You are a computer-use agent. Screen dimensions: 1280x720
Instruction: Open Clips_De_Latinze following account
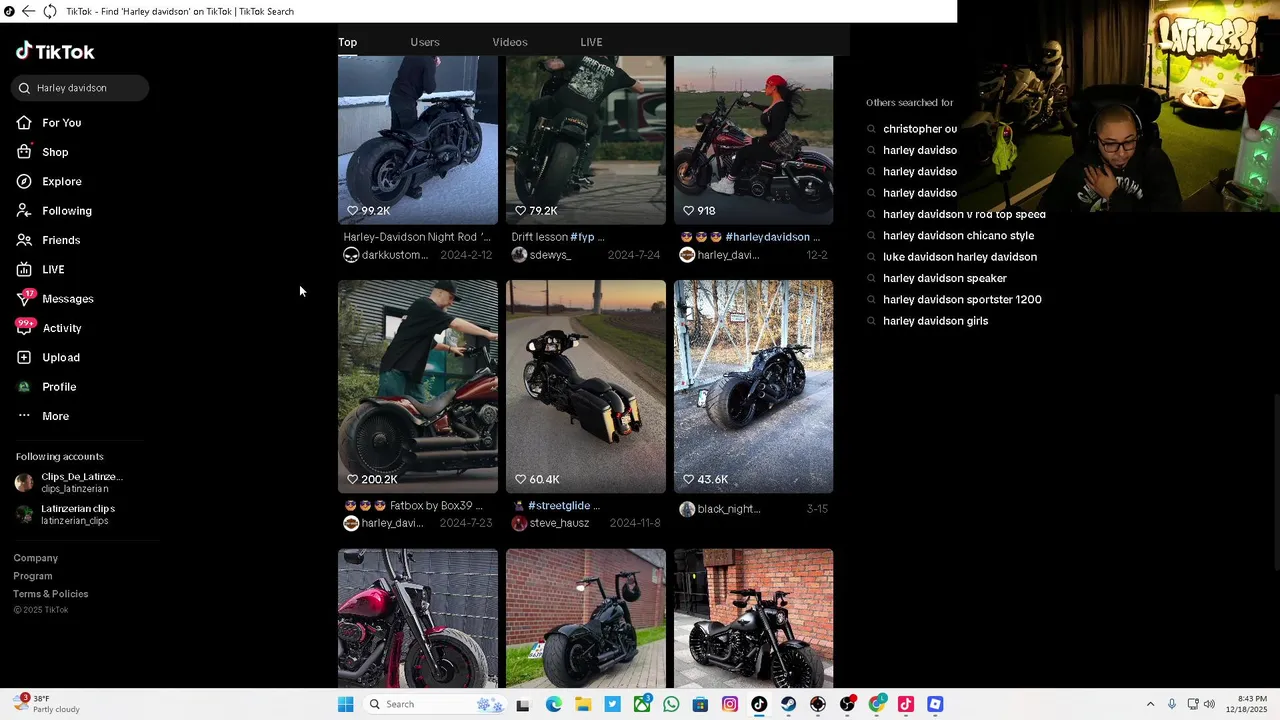69,483
